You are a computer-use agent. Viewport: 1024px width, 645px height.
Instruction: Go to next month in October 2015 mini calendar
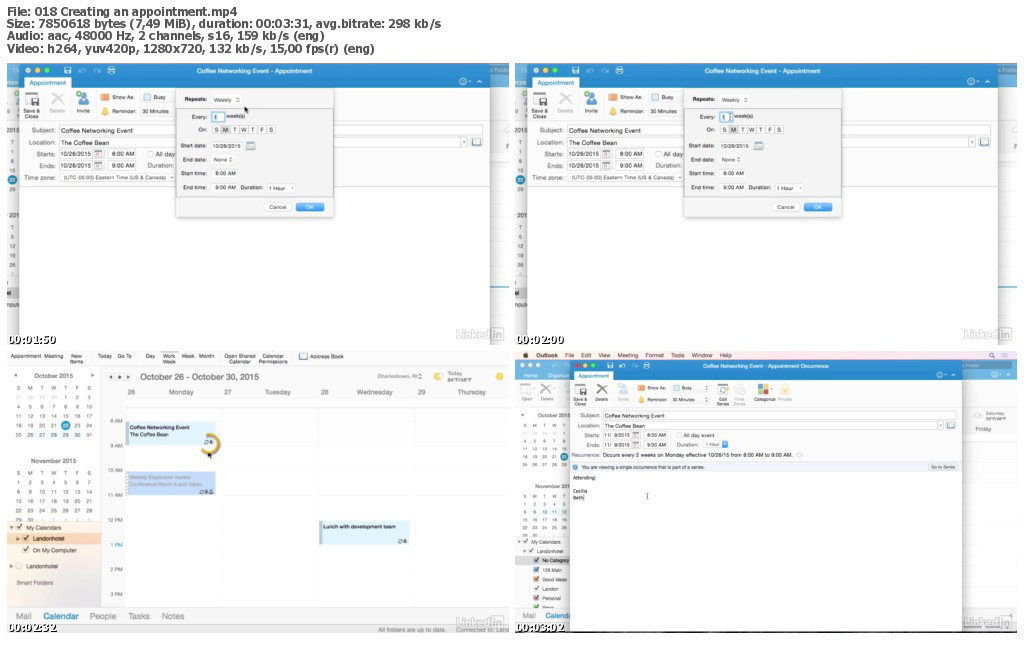click(92, 376)
